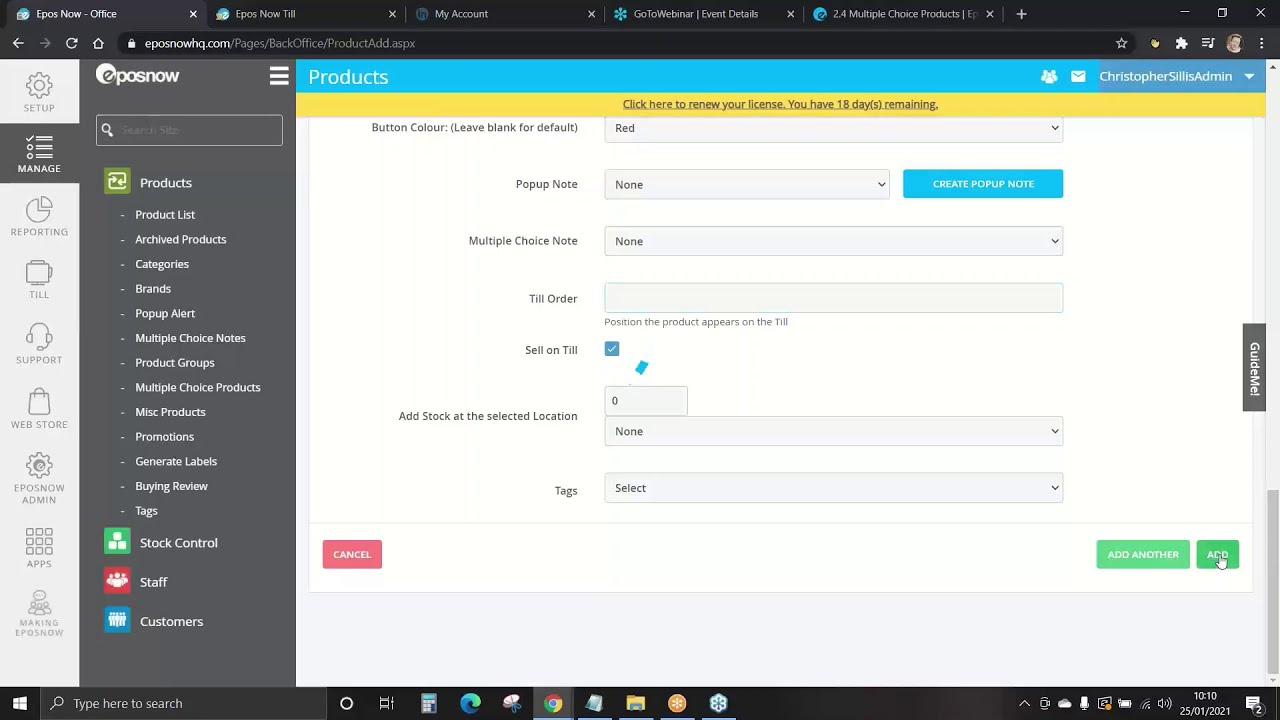1280x720 pixels.
Task: Click the Till Order input field
Action: 833,298
